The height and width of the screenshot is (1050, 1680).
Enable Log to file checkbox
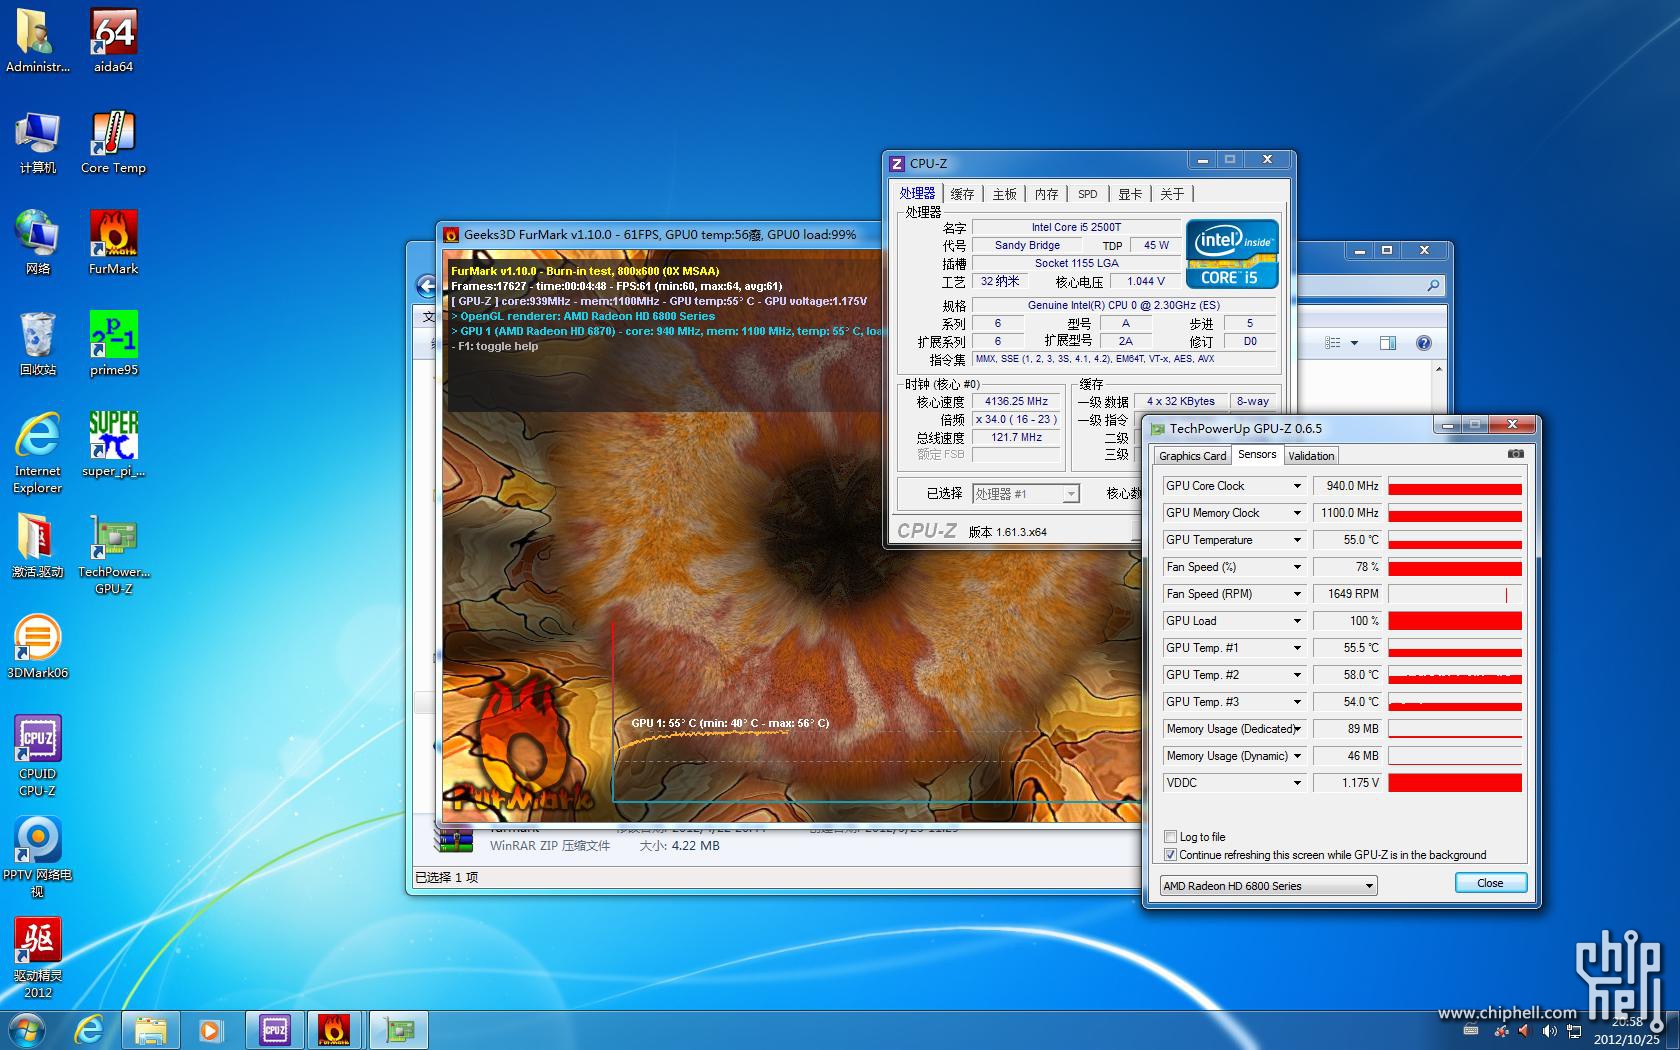[x=1170, y=836]
